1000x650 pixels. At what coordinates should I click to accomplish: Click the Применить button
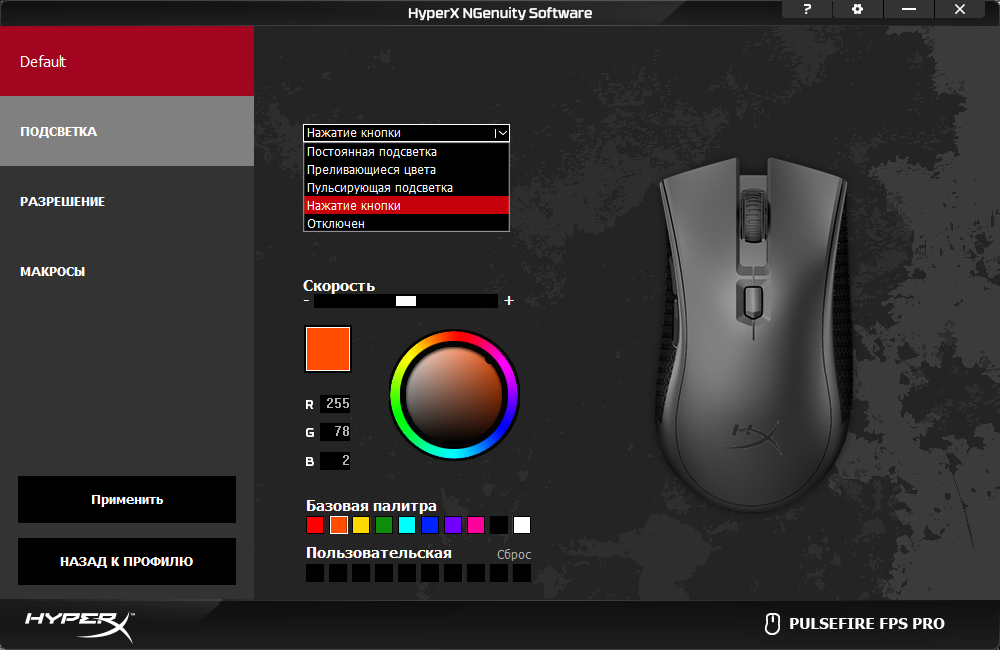[x=127, y=499]
